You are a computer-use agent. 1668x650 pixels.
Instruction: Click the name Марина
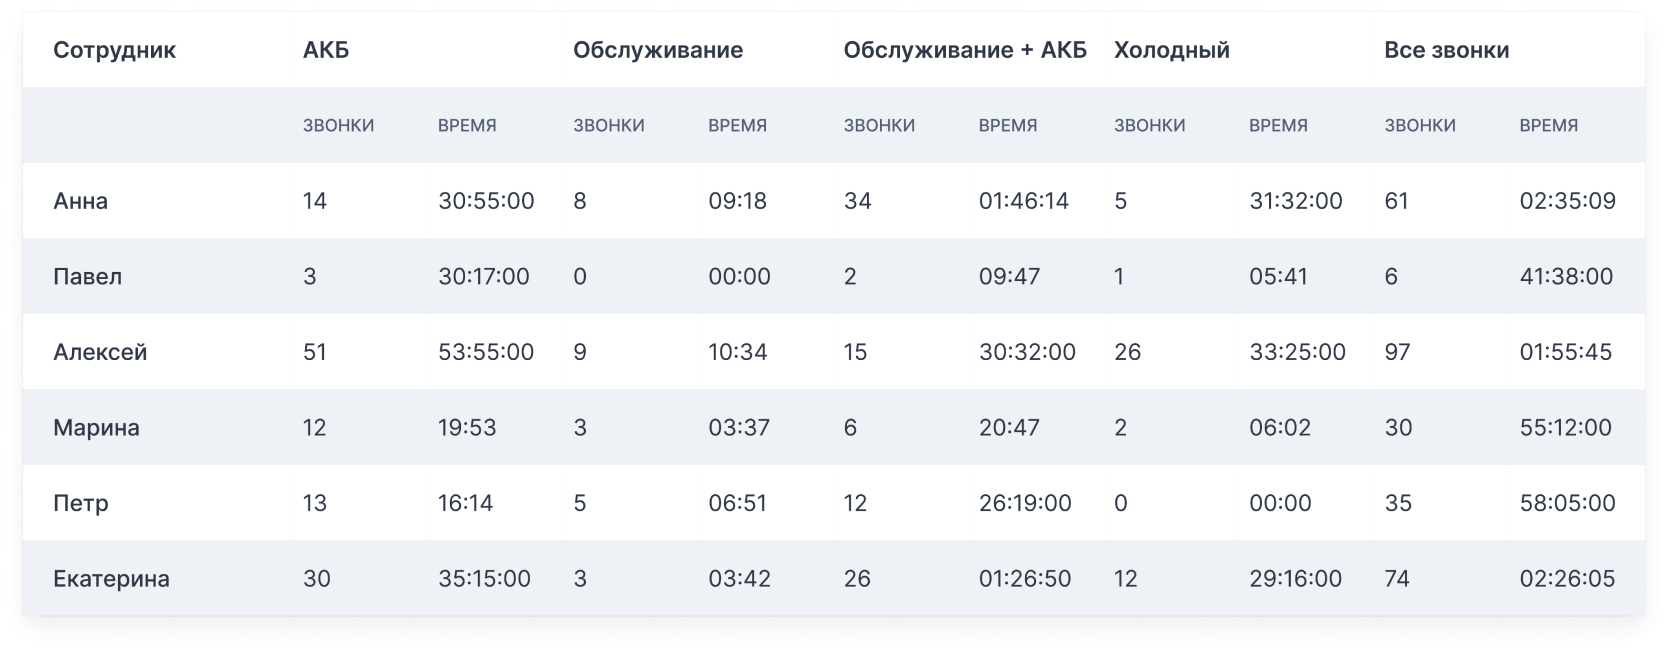click(96, 428)
